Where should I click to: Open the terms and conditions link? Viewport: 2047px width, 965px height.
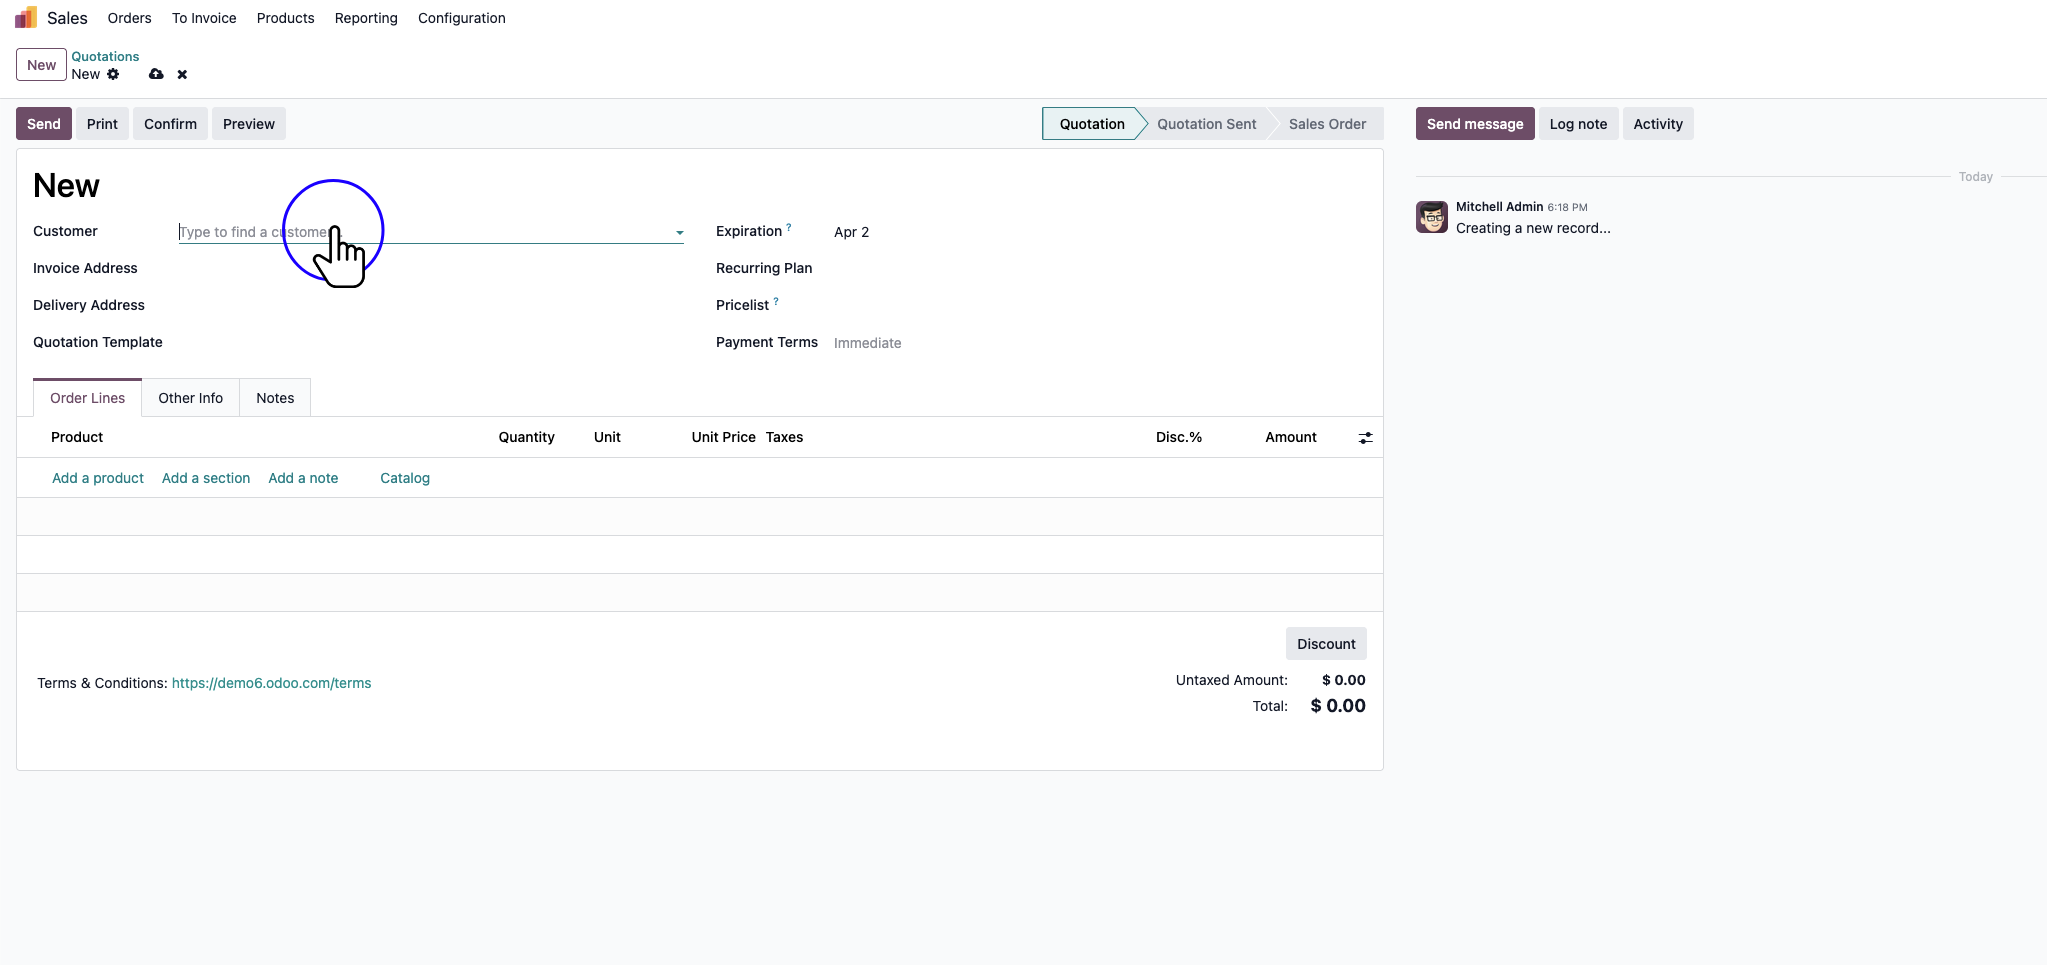pyautogui.click(x=270, y=683)
